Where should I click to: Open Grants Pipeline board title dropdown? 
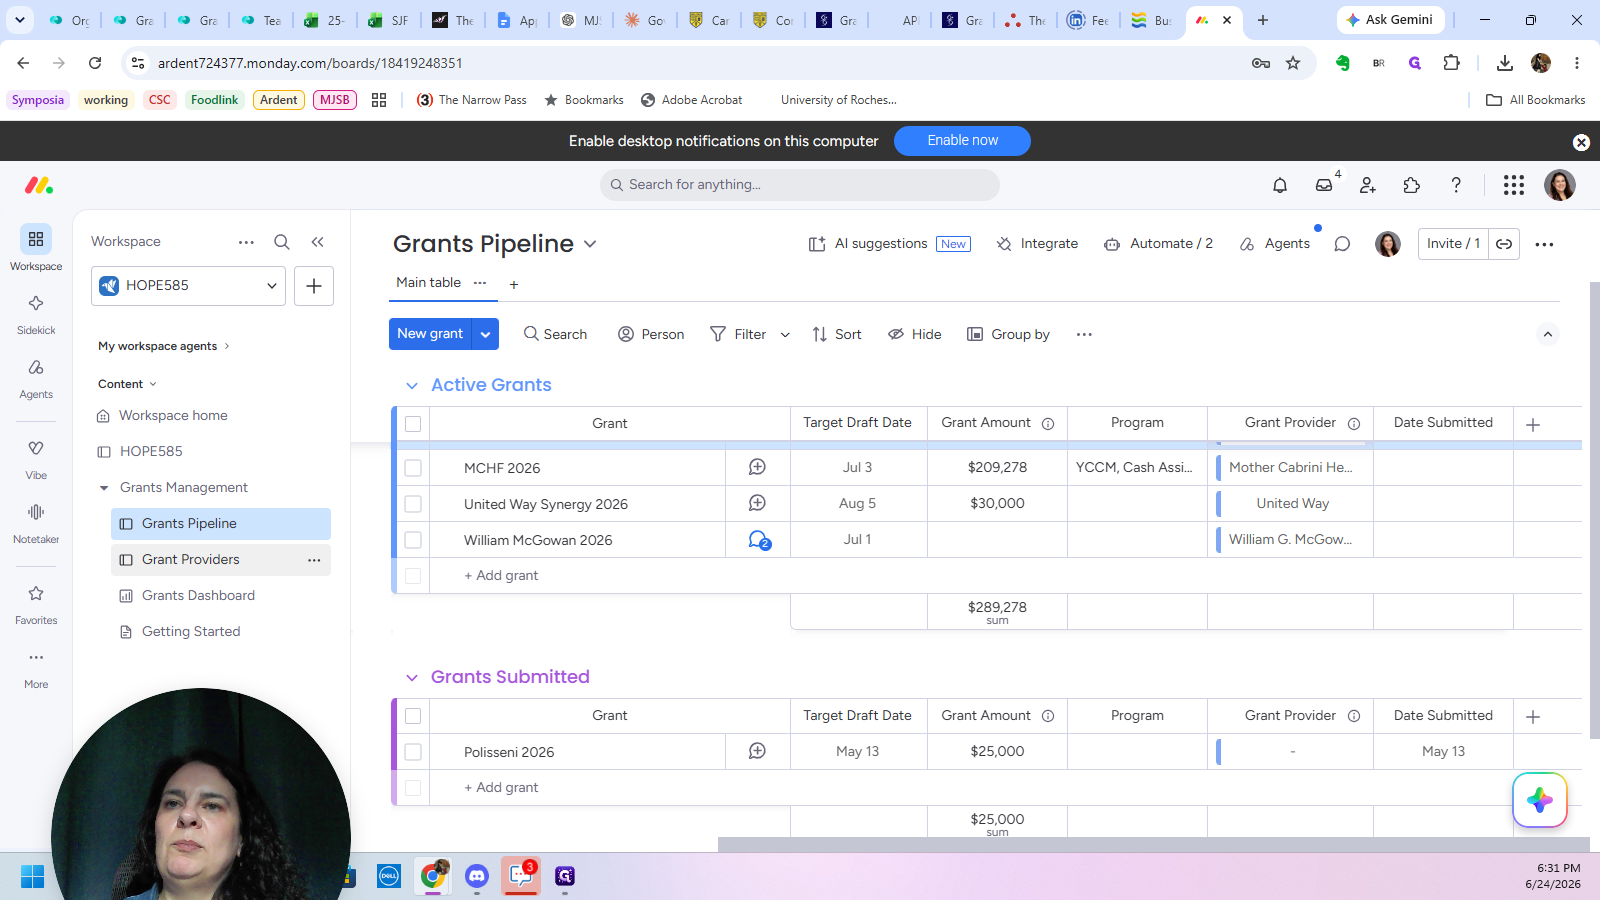point(590,244)
